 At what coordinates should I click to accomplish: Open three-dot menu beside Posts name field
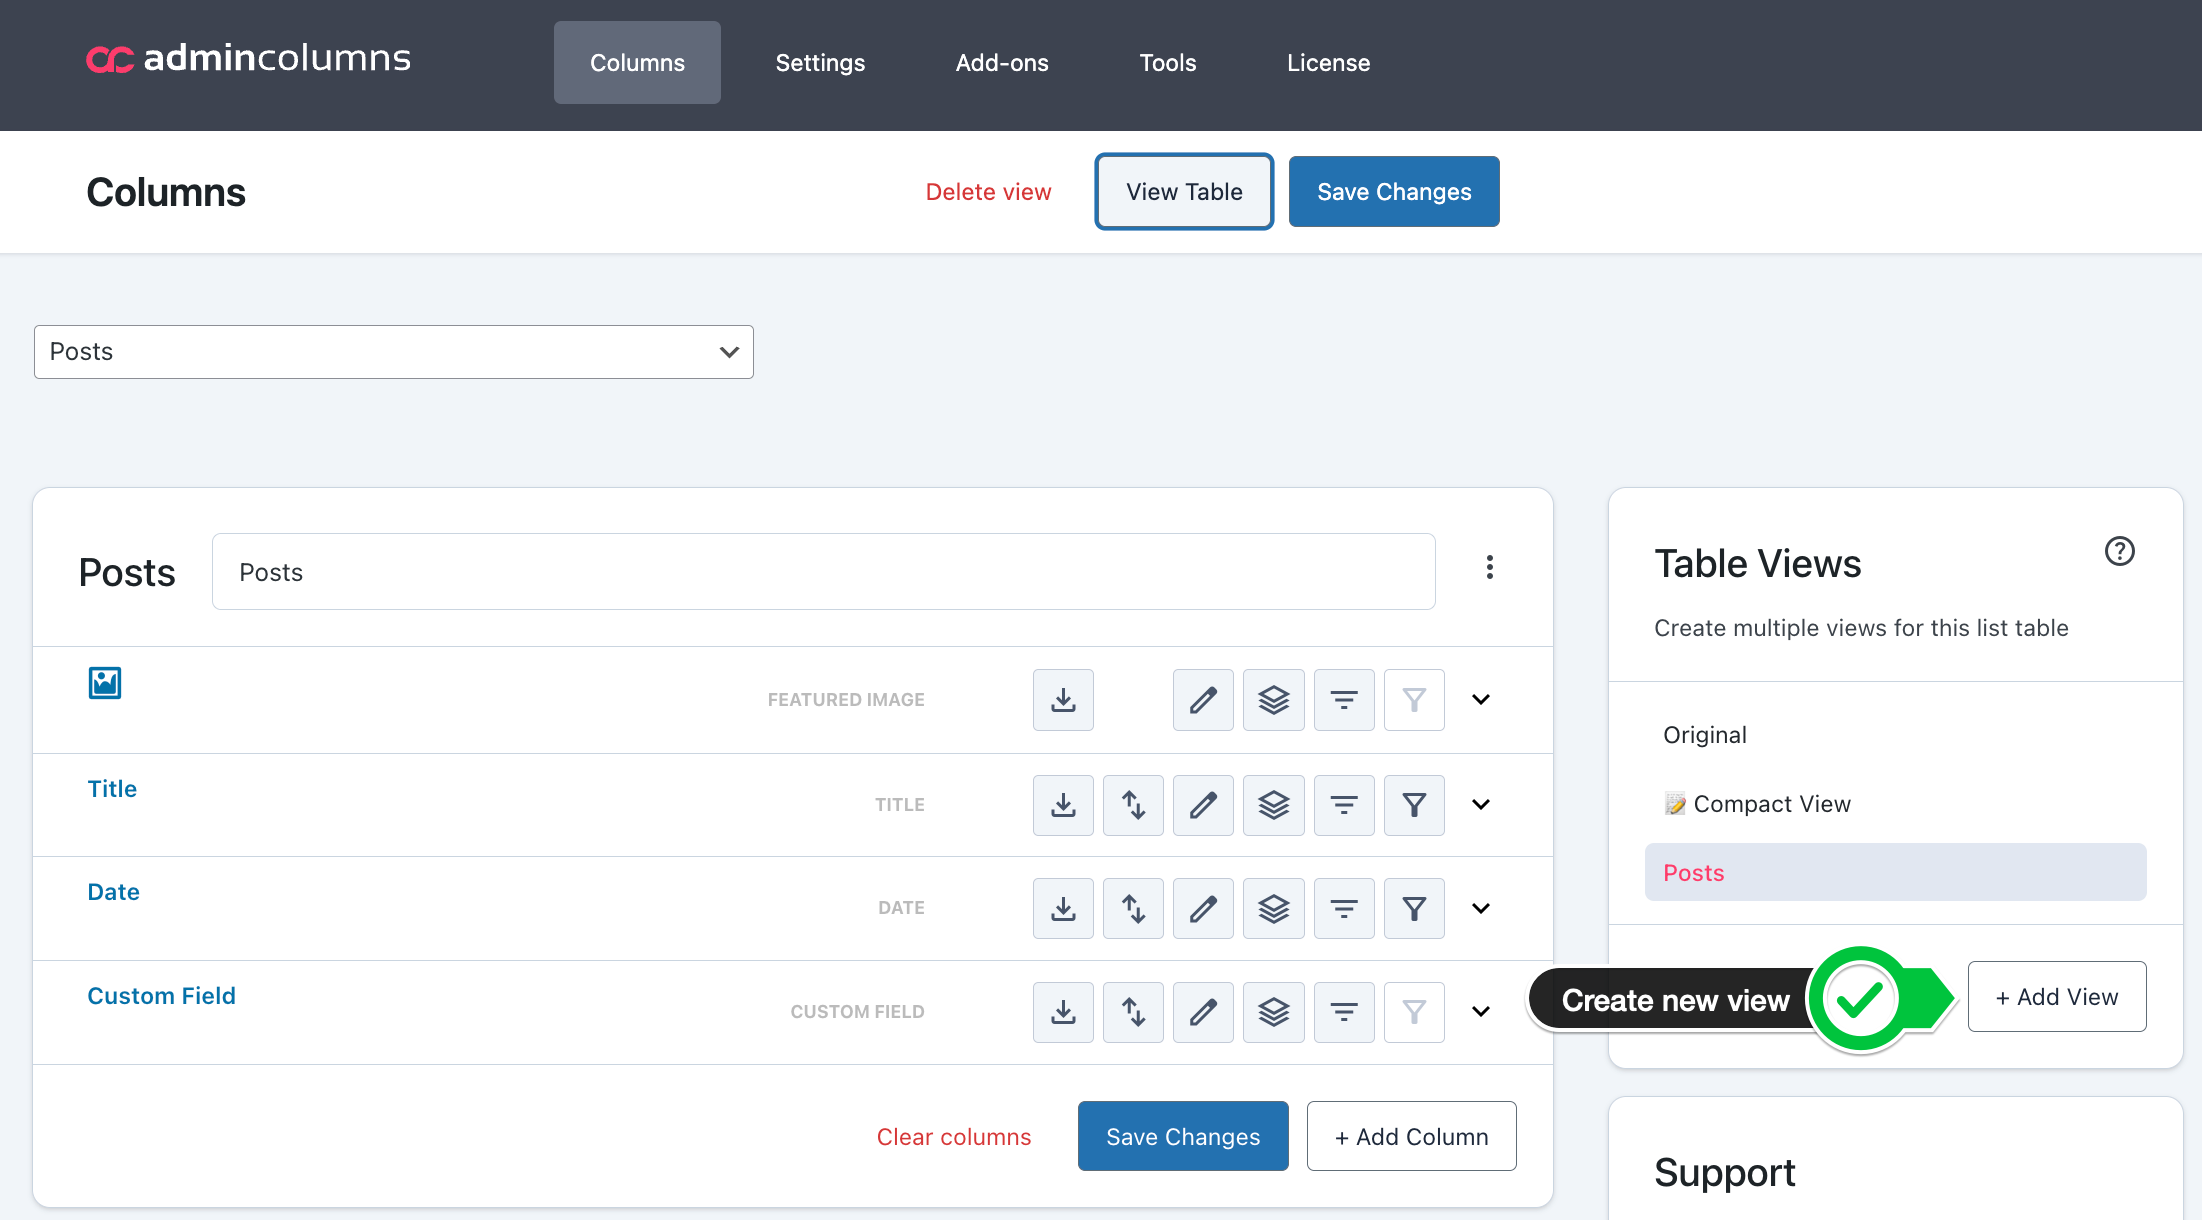tap(1490, 568)
